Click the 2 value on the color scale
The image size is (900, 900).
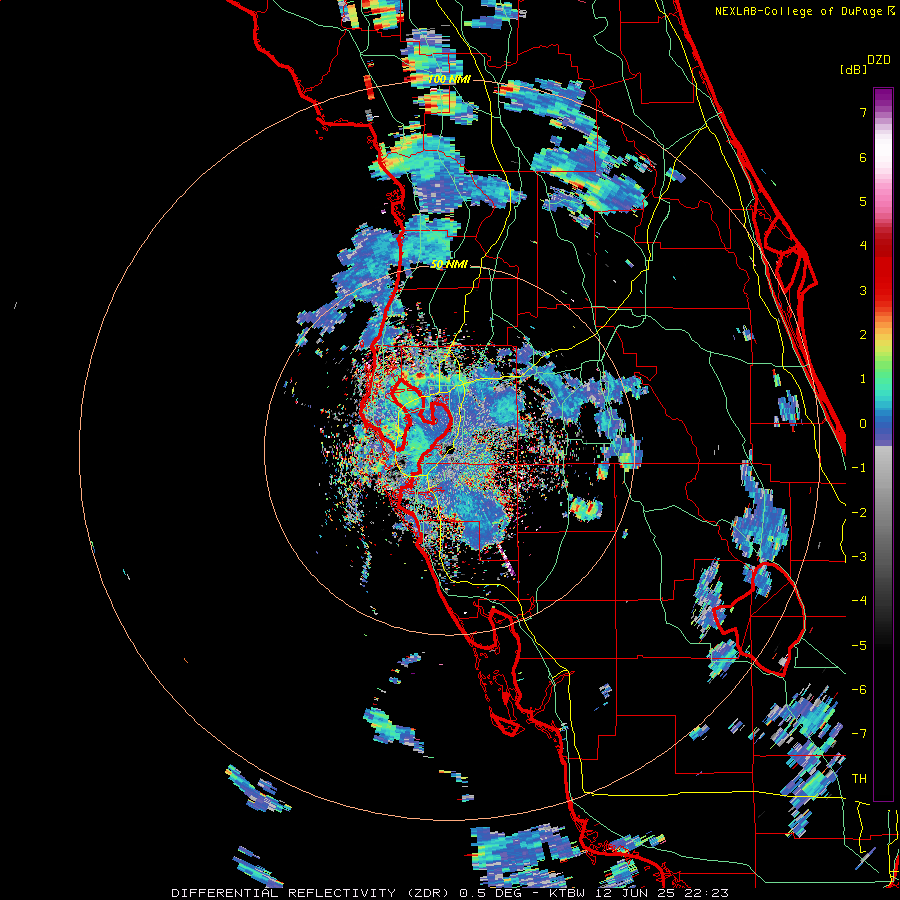(863, 335)
